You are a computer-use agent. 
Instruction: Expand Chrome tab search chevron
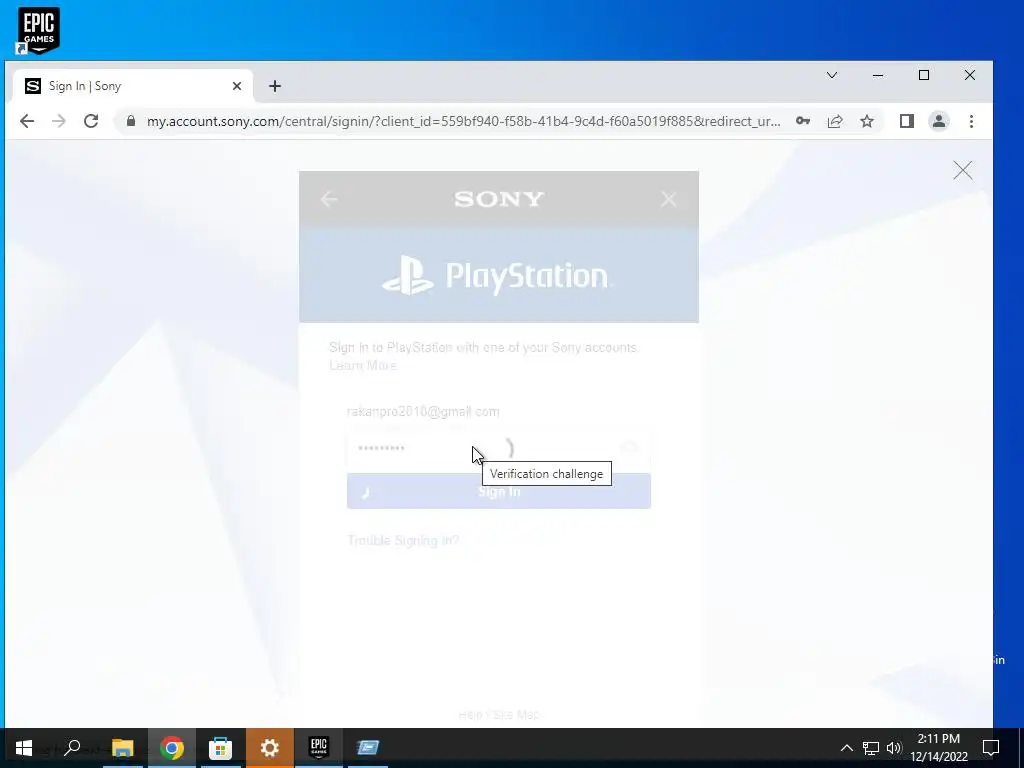[x=832, y=75]
